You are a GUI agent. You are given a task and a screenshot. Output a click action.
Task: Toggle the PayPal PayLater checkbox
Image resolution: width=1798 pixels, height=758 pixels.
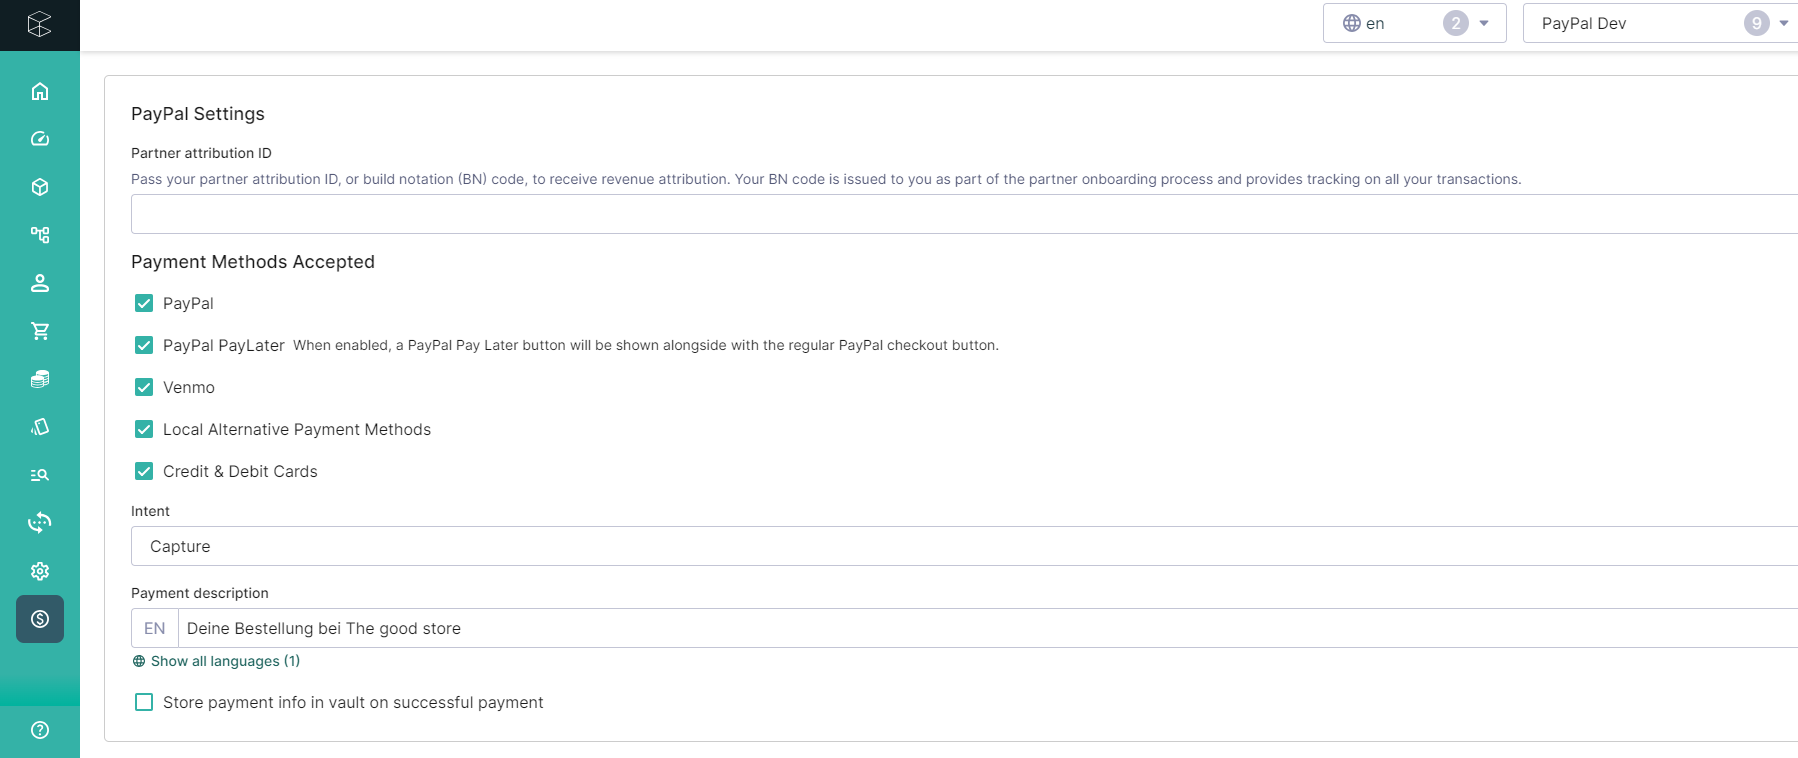[x=144, y=345]
